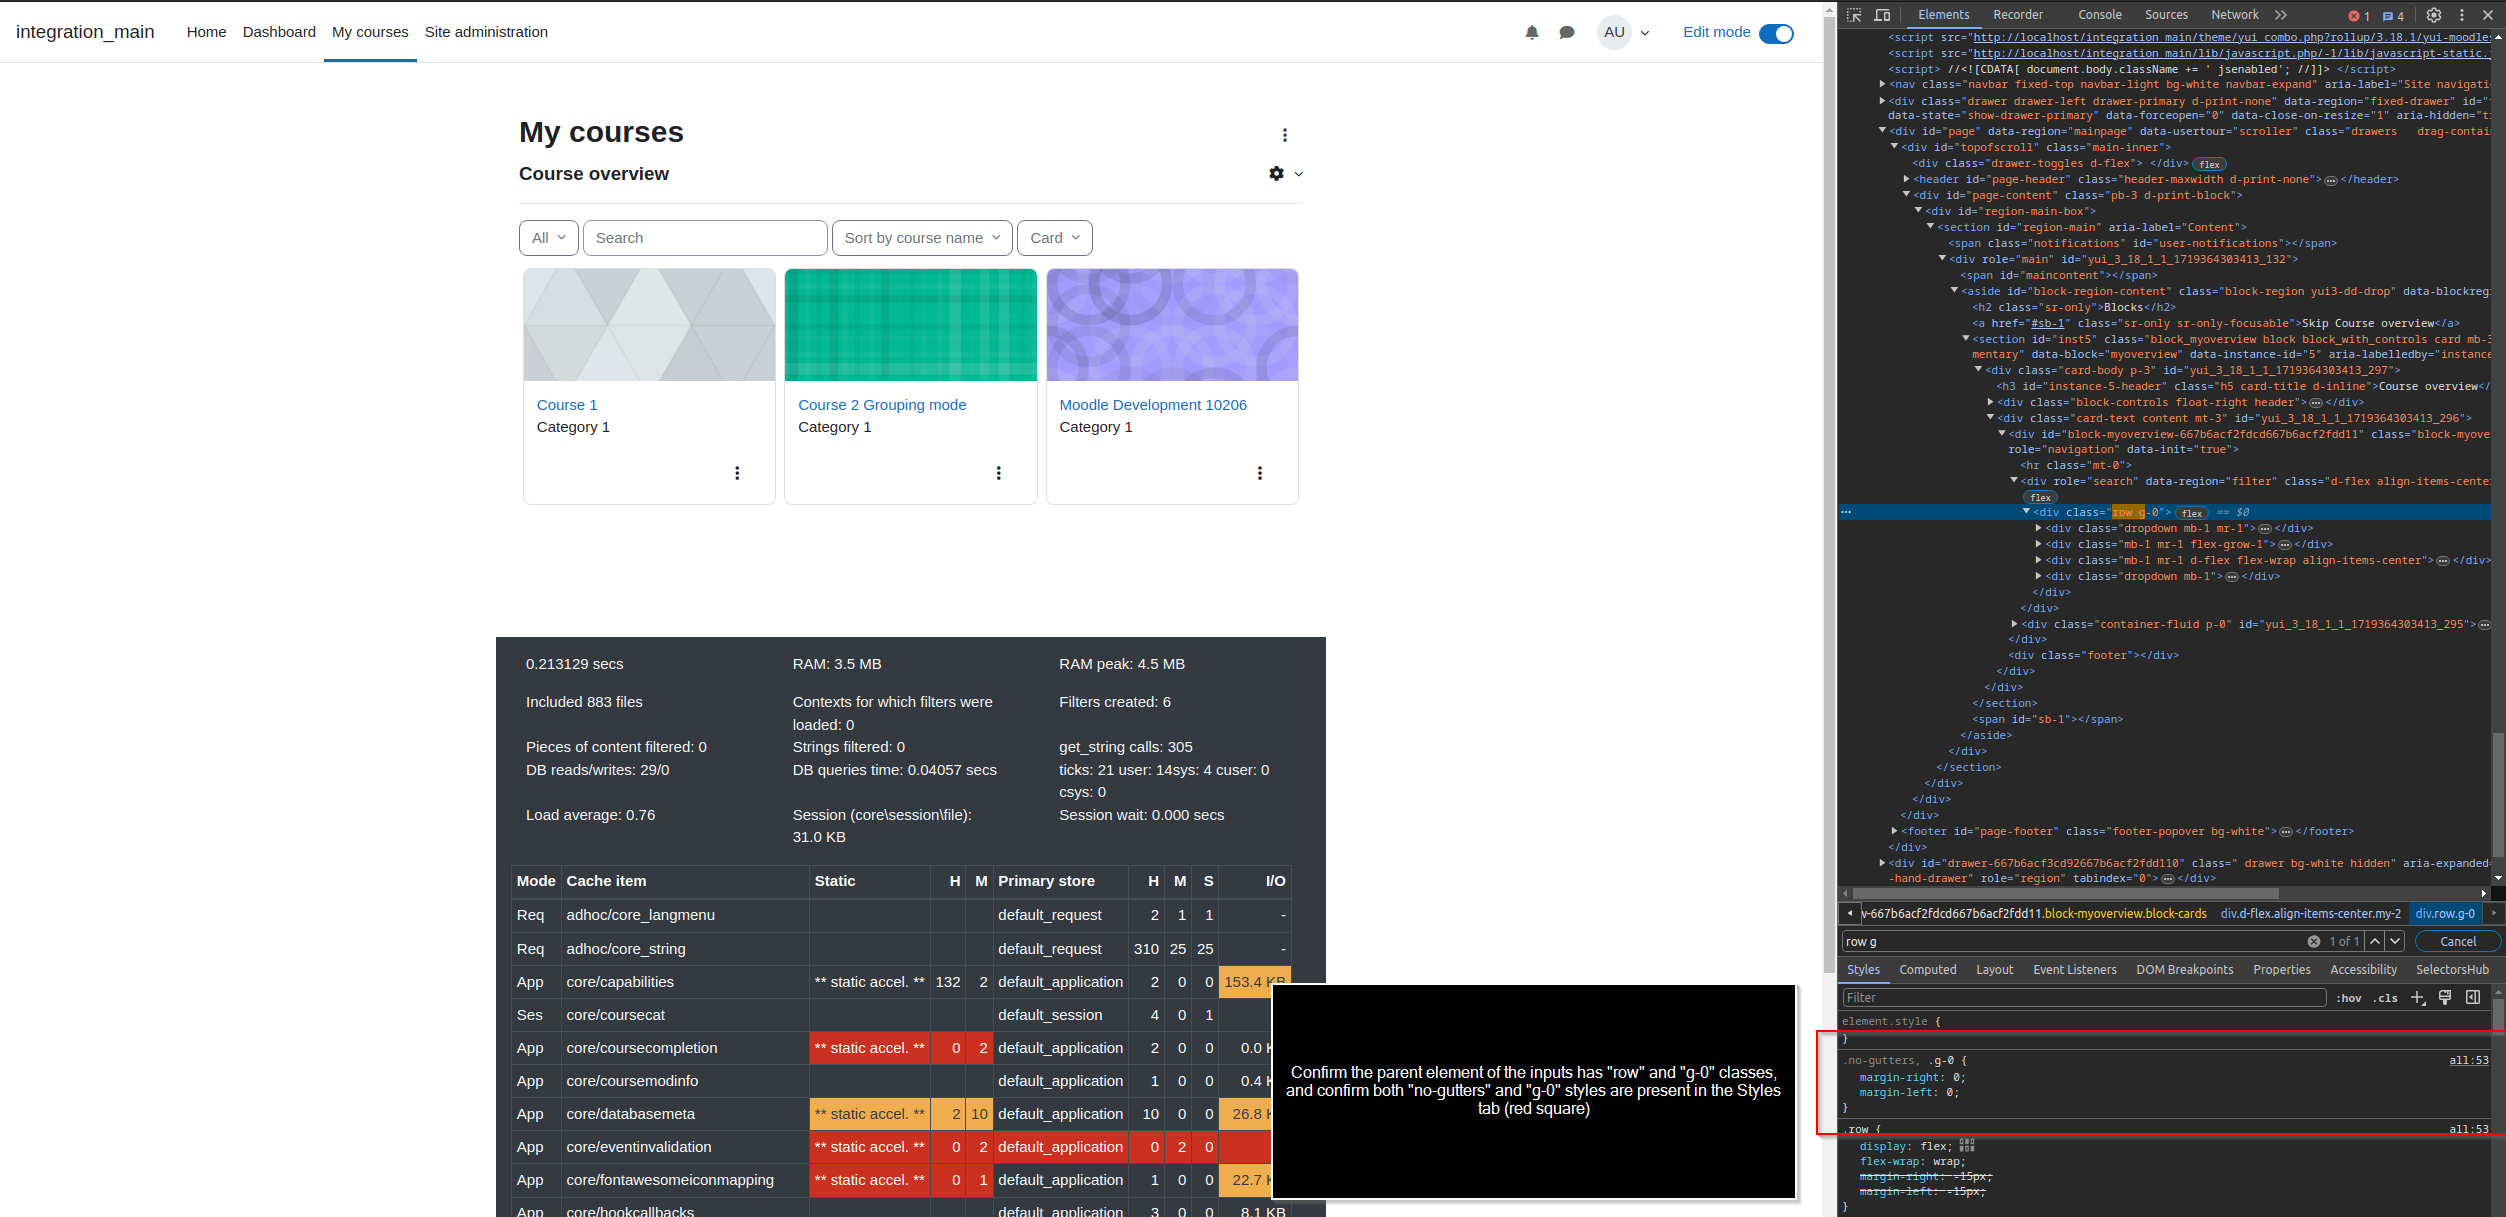
Task: Click the integration_main site brand
Action: pyautogui.click(x=85, y=32)
